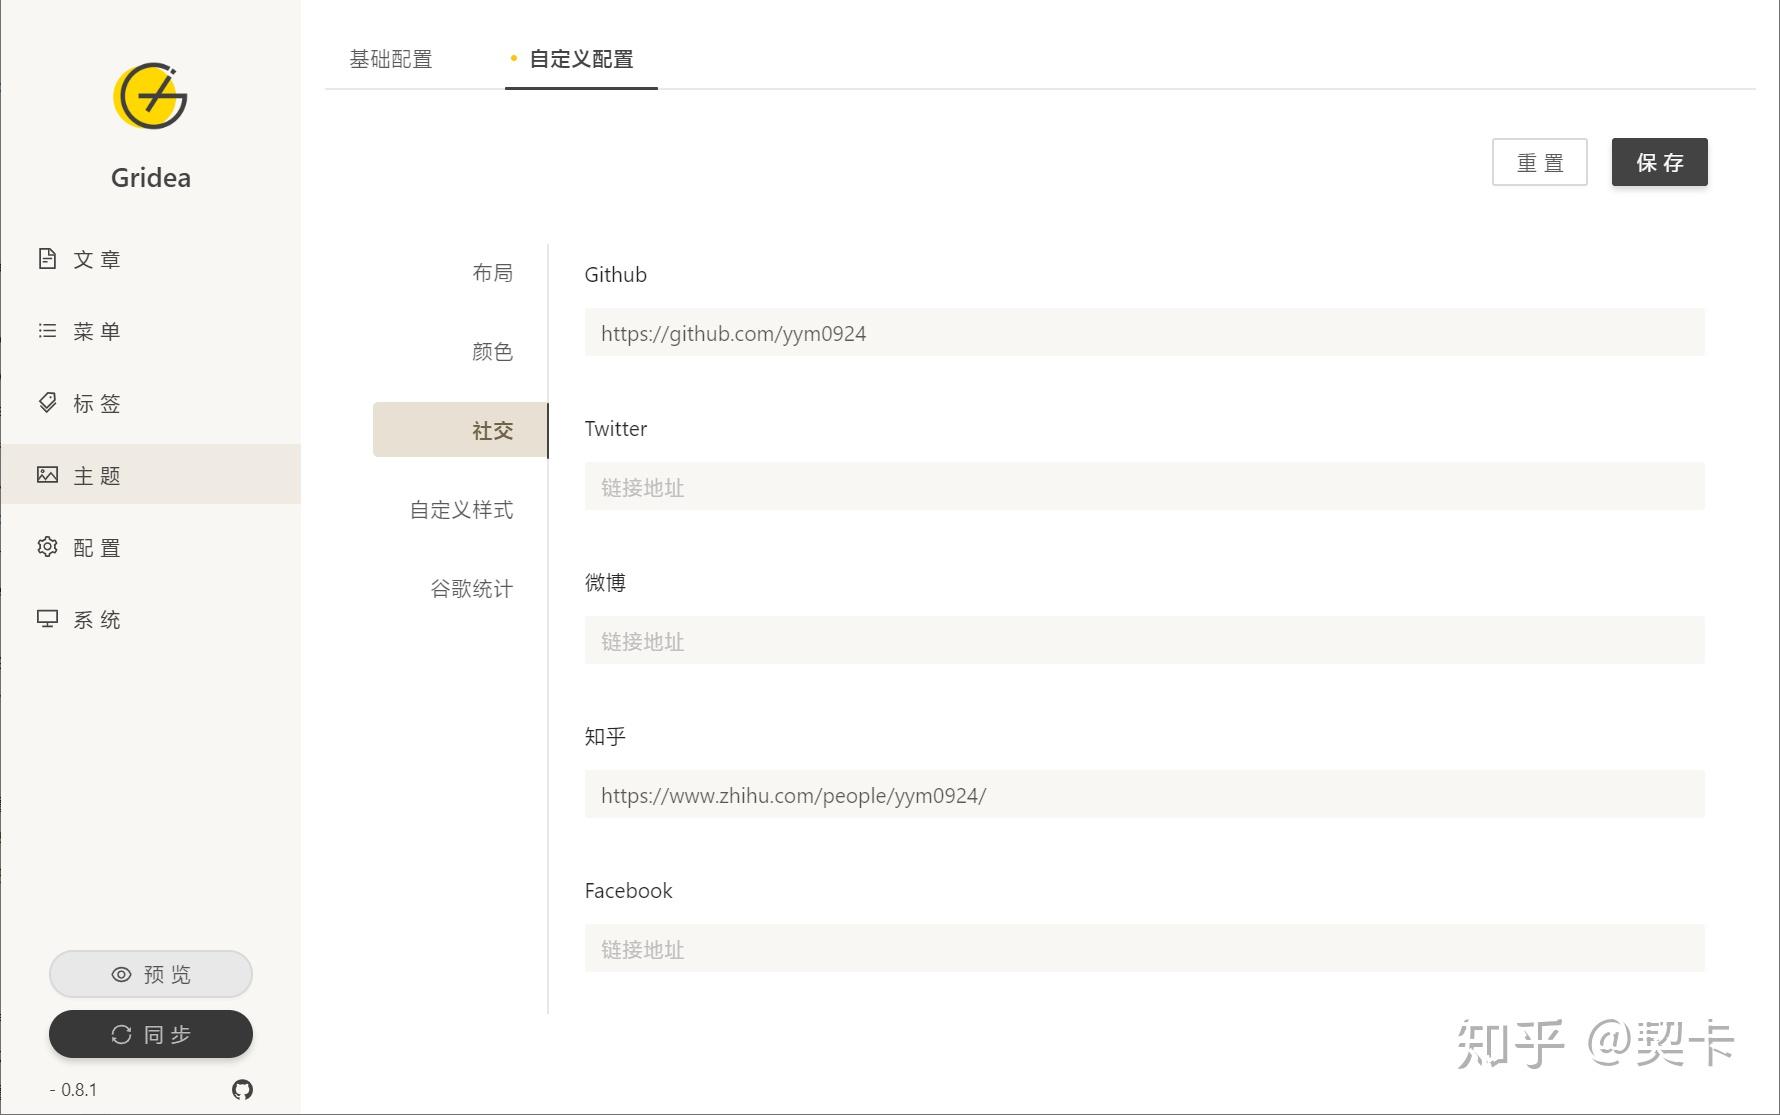Click the version text 0.8.1
This screenshot has height=1115, width=1780.
point(74,1089)
